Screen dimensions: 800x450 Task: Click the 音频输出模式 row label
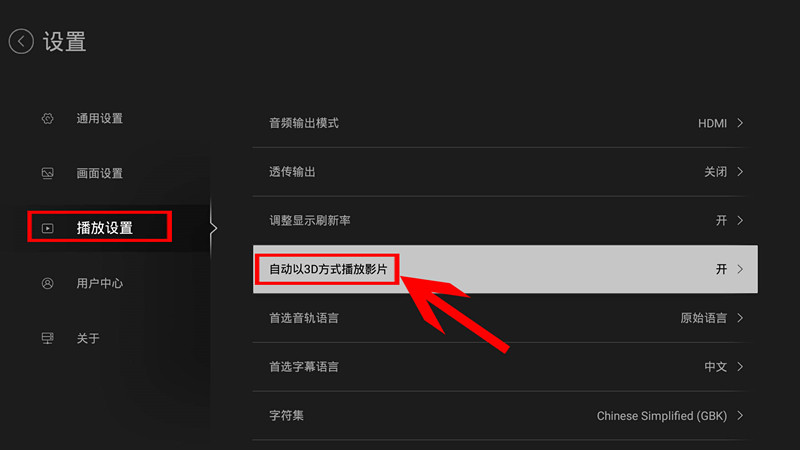pos(304,123)
